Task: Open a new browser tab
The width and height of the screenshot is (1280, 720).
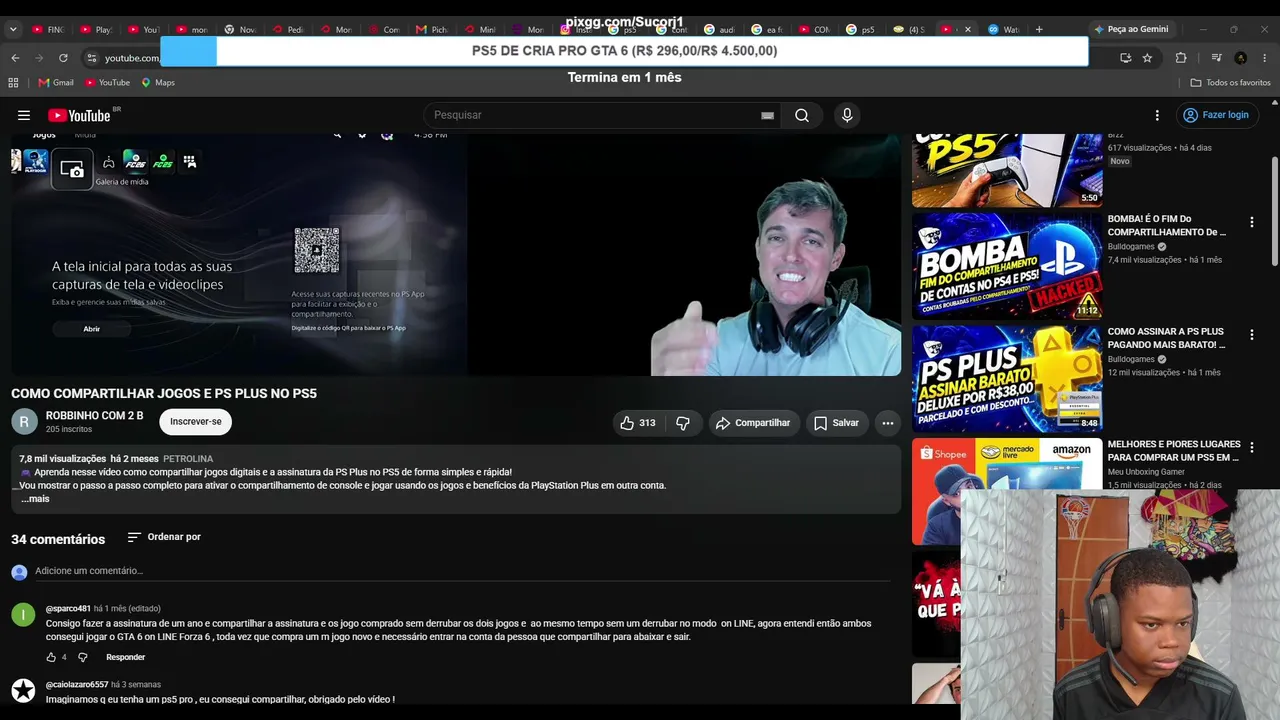Action: [x=1039, y=29]
